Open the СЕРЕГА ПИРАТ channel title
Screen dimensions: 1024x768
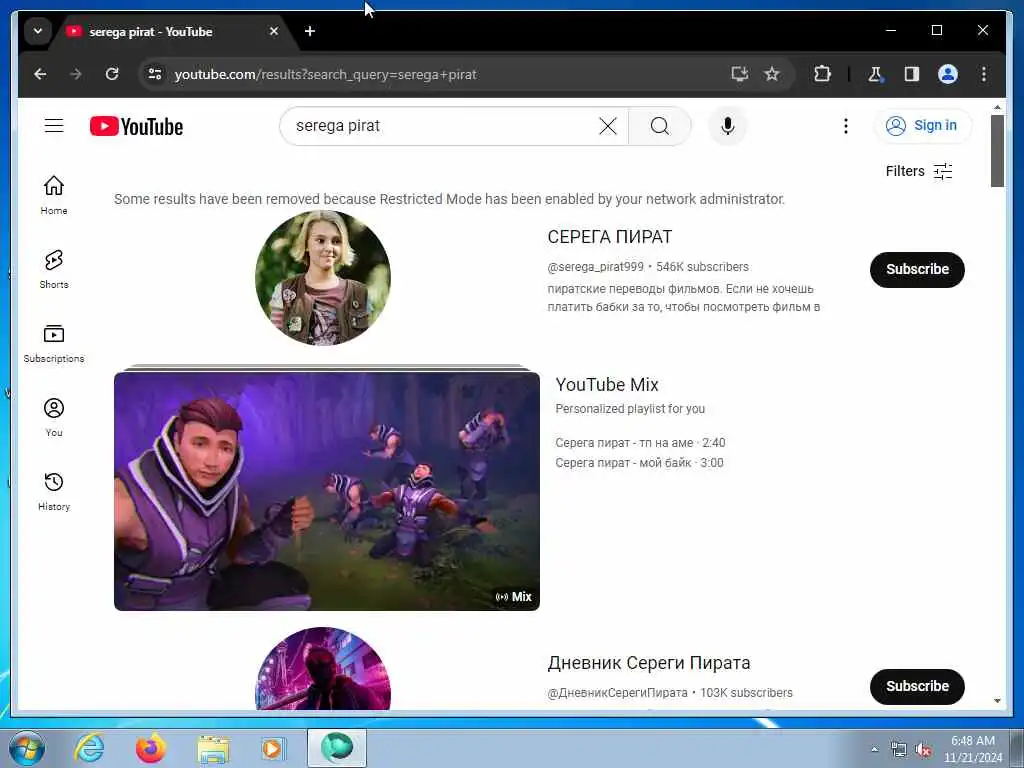(x=609, y=236)
